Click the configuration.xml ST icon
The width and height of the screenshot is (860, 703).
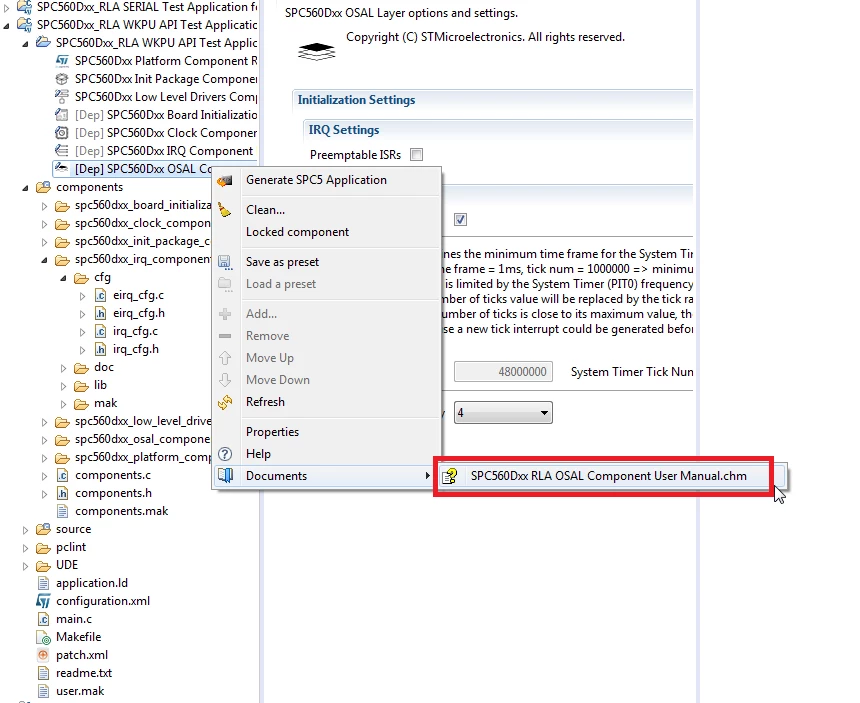point(43,601)
